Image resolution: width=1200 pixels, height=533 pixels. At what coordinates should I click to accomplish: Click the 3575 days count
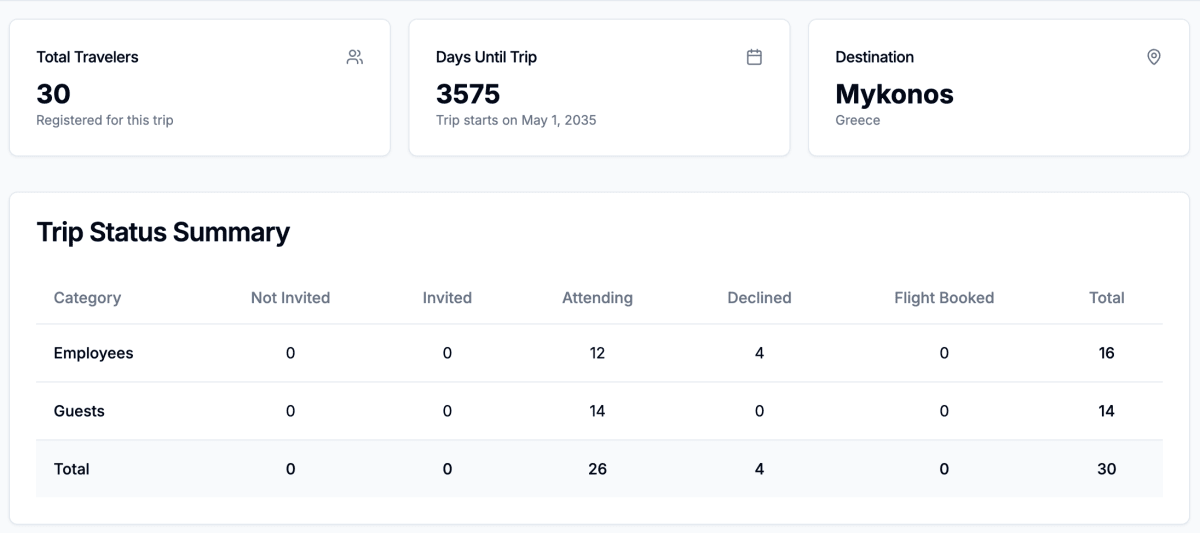point(468,94)
